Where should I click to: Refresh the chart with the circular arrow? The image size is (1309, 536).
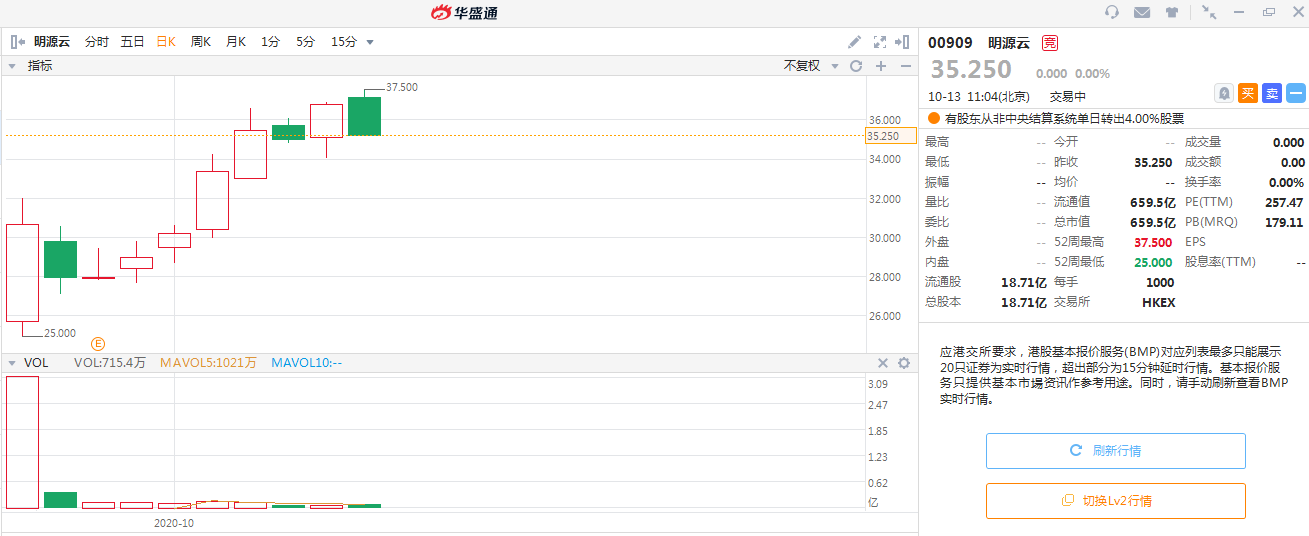tap(856, 66)
